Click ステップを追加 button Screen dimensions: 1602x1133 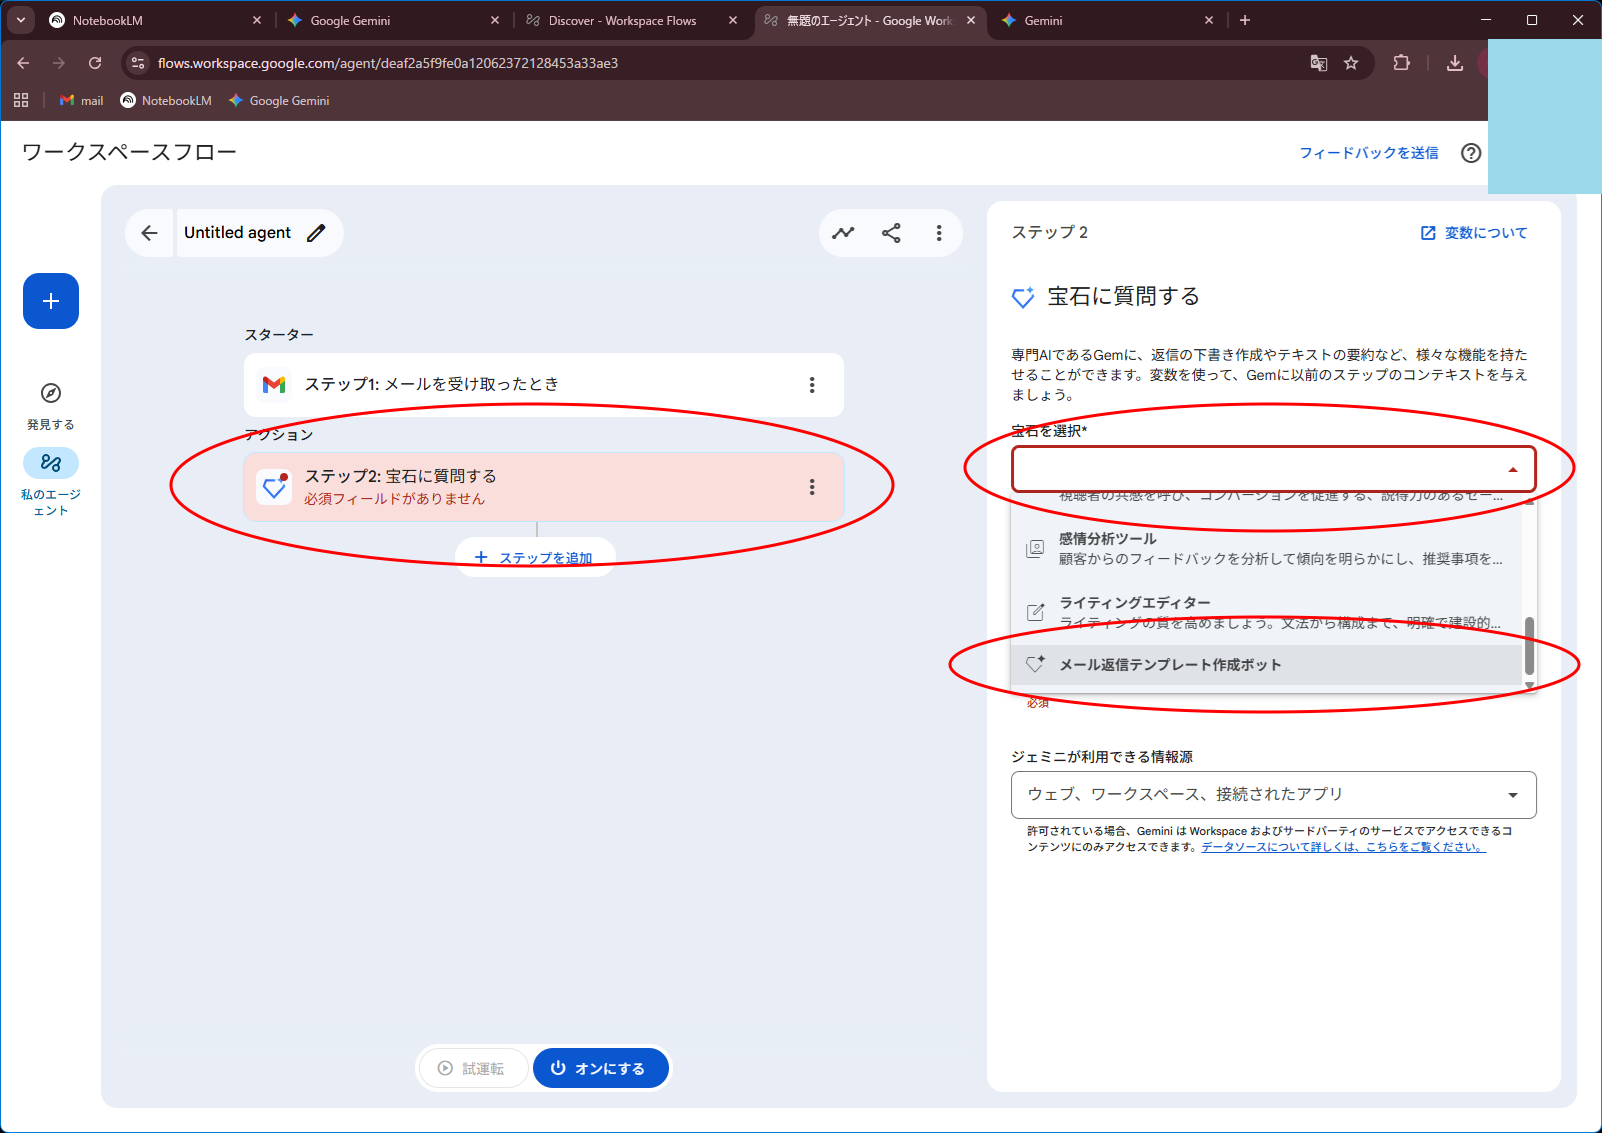[x=535, y=557]
